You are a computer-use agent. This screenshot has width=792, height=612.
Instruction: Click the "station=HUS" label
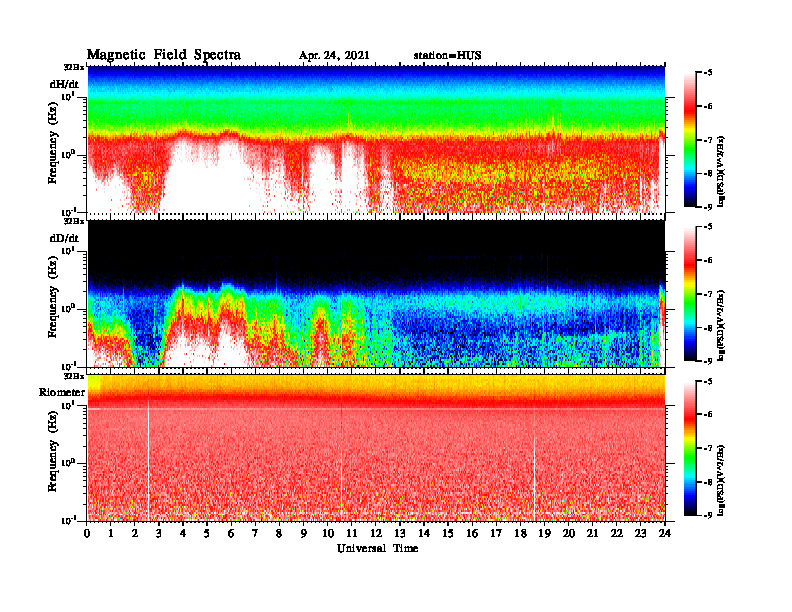click(447, 56)
